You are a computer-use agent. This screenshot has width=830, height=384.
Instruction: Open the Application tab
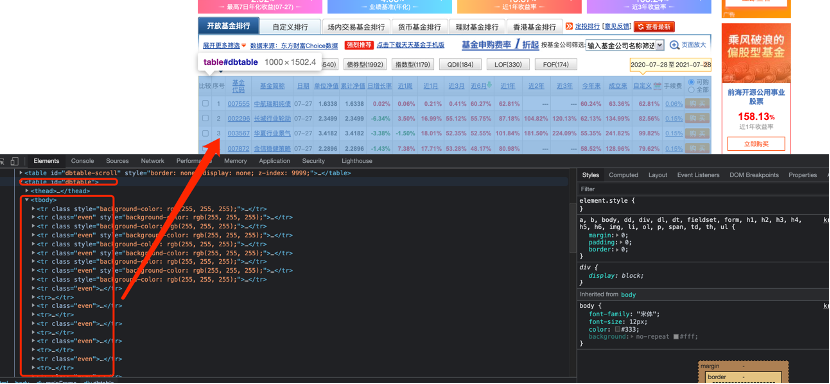click(x=274, y=161)
